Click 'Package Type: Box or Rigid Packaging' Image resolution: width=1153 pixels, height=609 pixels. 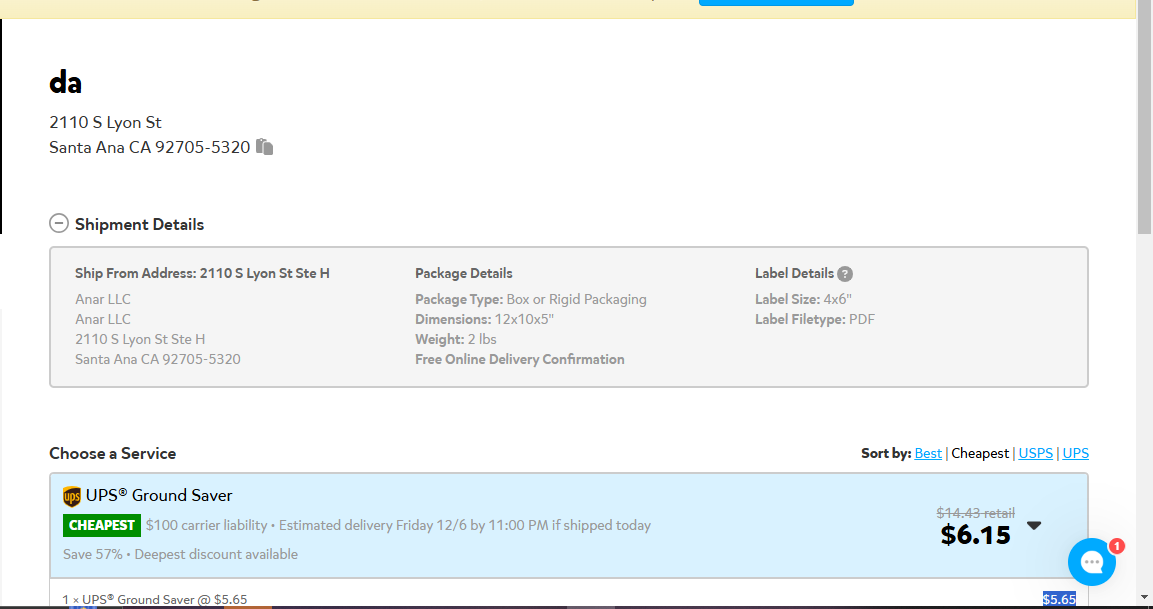click(531, 299)
